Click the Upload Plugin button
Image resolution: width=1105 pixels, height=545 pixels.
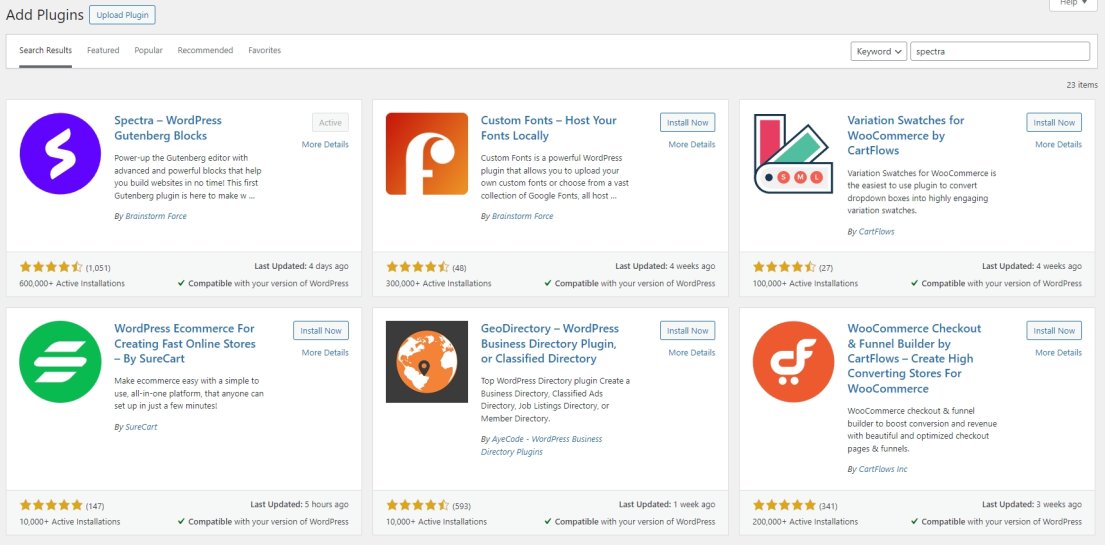[122, 15]
